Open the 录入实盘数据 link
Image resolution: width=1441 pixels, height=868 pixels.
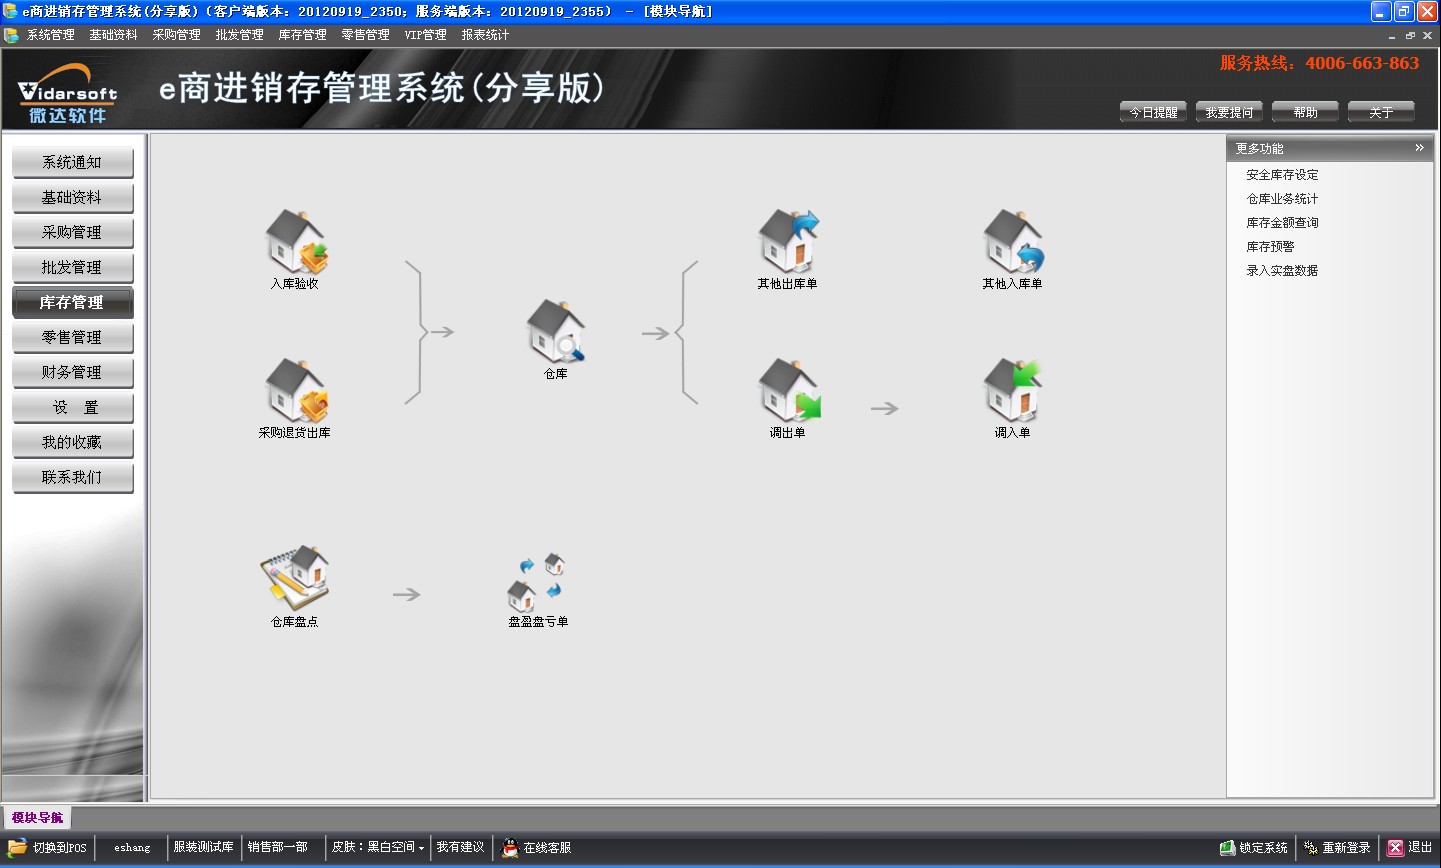[1282, 271]
